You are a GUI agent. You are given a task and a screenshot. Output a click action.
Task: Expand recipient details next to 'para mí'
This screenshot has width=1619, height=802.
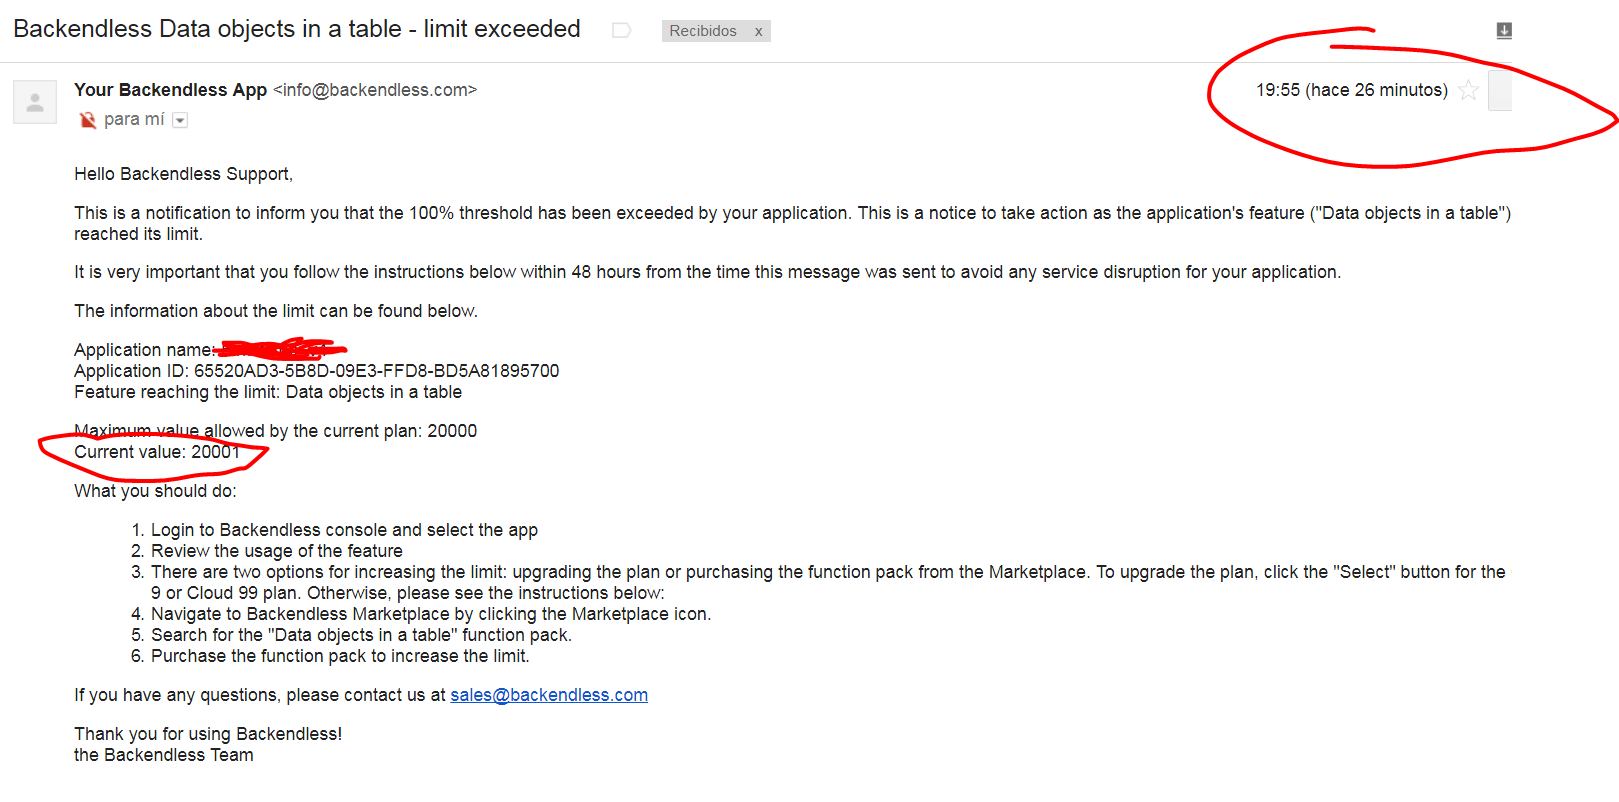[180, 120]
